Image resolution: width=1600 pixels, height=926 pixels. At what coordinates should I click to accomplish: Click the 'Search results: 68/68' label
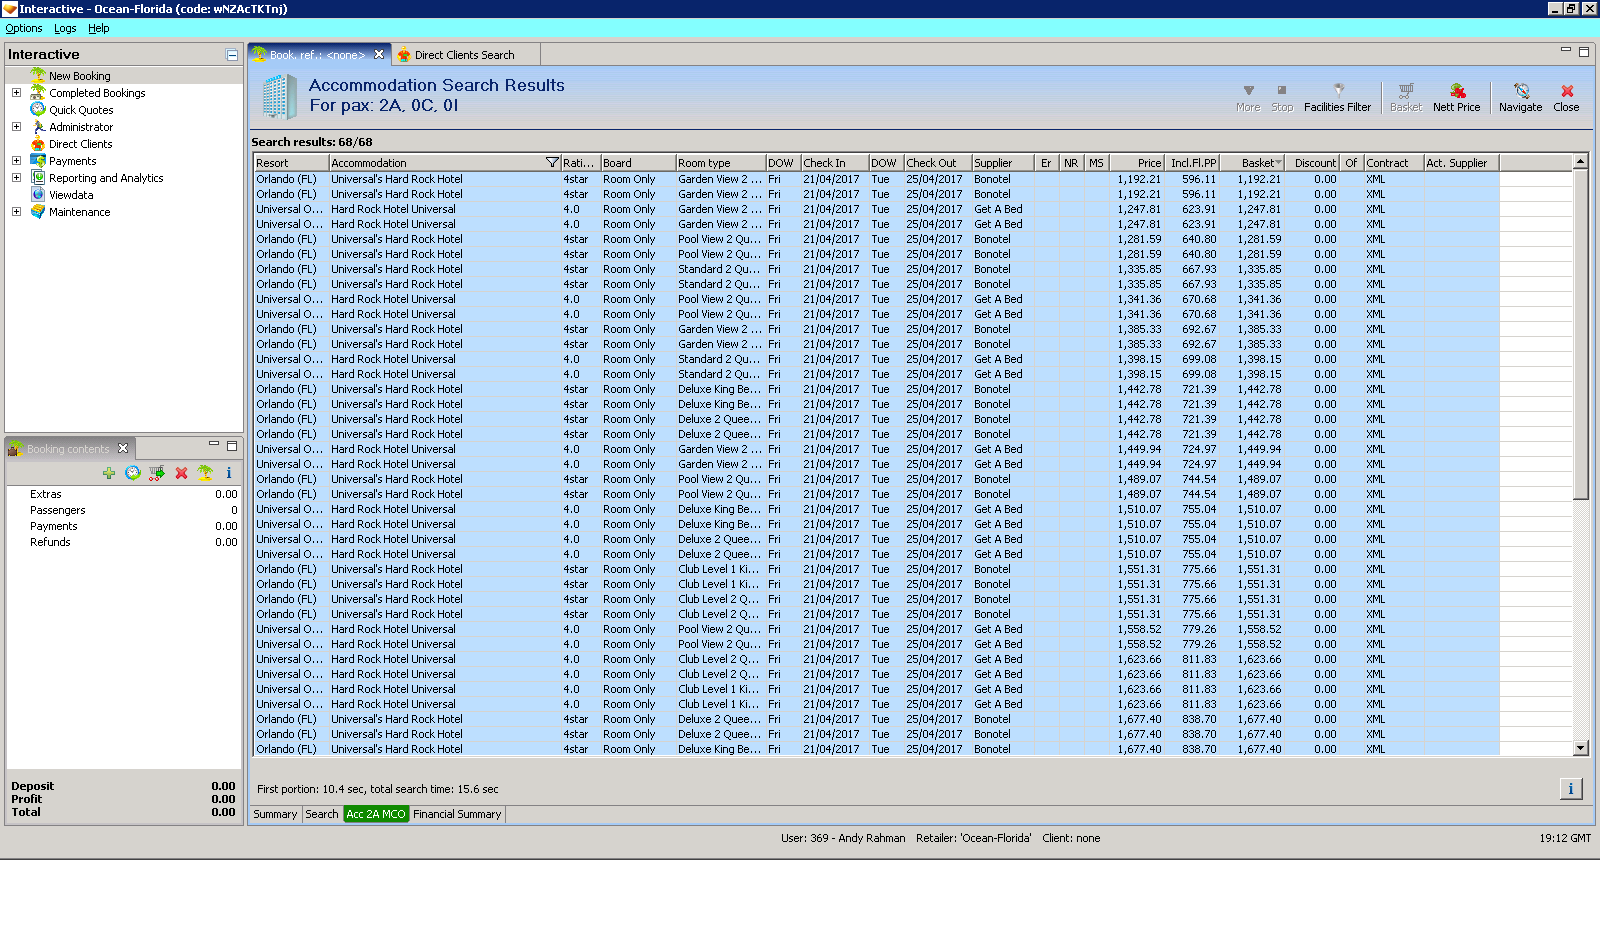pos(312,142)
